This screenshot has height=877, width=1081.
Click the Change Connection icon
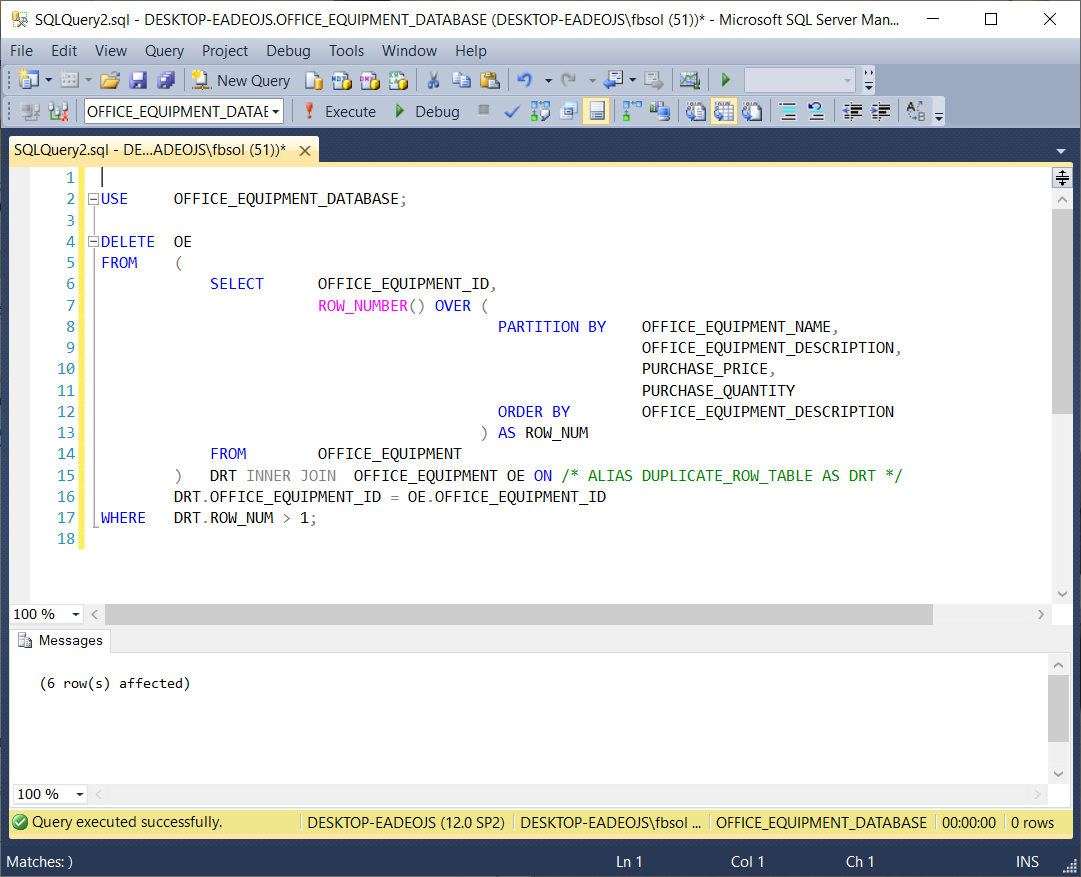58,111
